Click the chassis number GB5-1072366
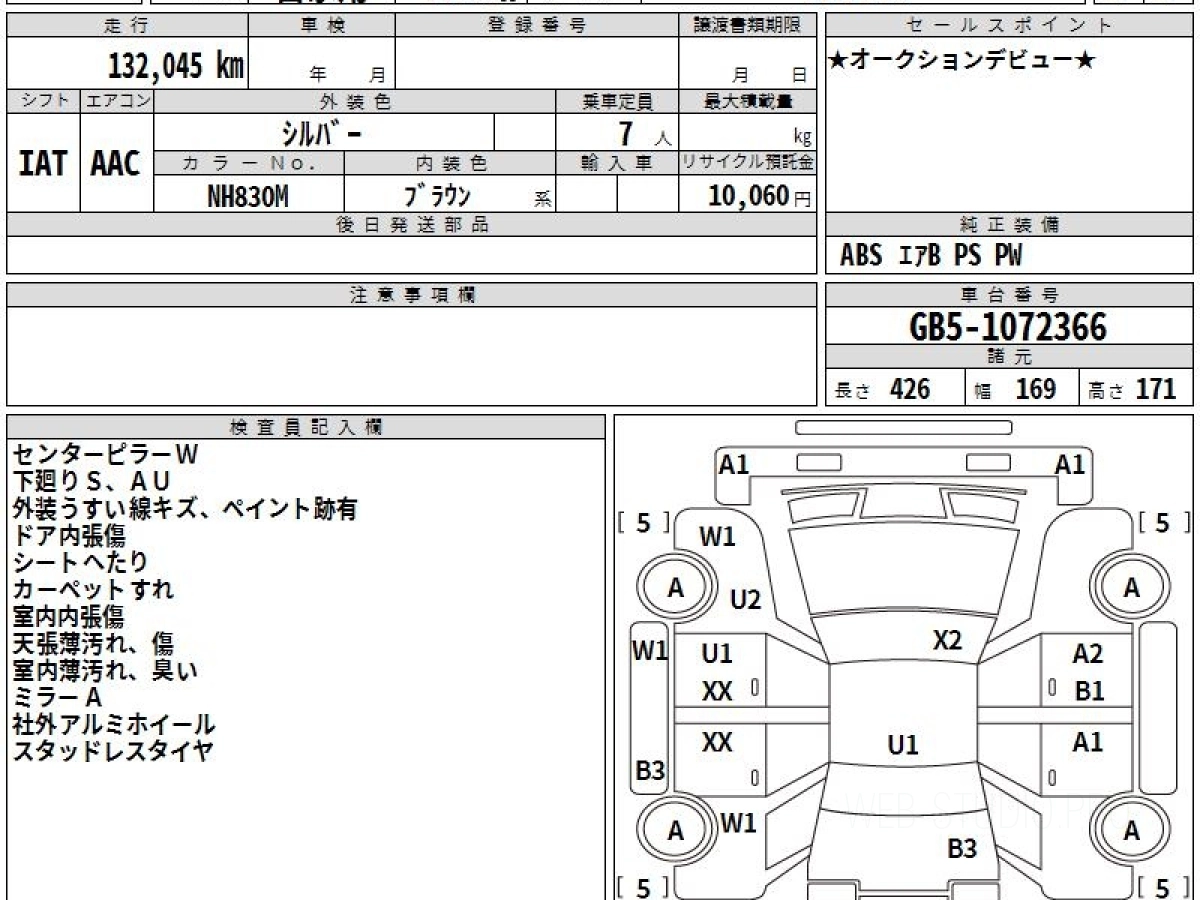 click(1009, 326)
